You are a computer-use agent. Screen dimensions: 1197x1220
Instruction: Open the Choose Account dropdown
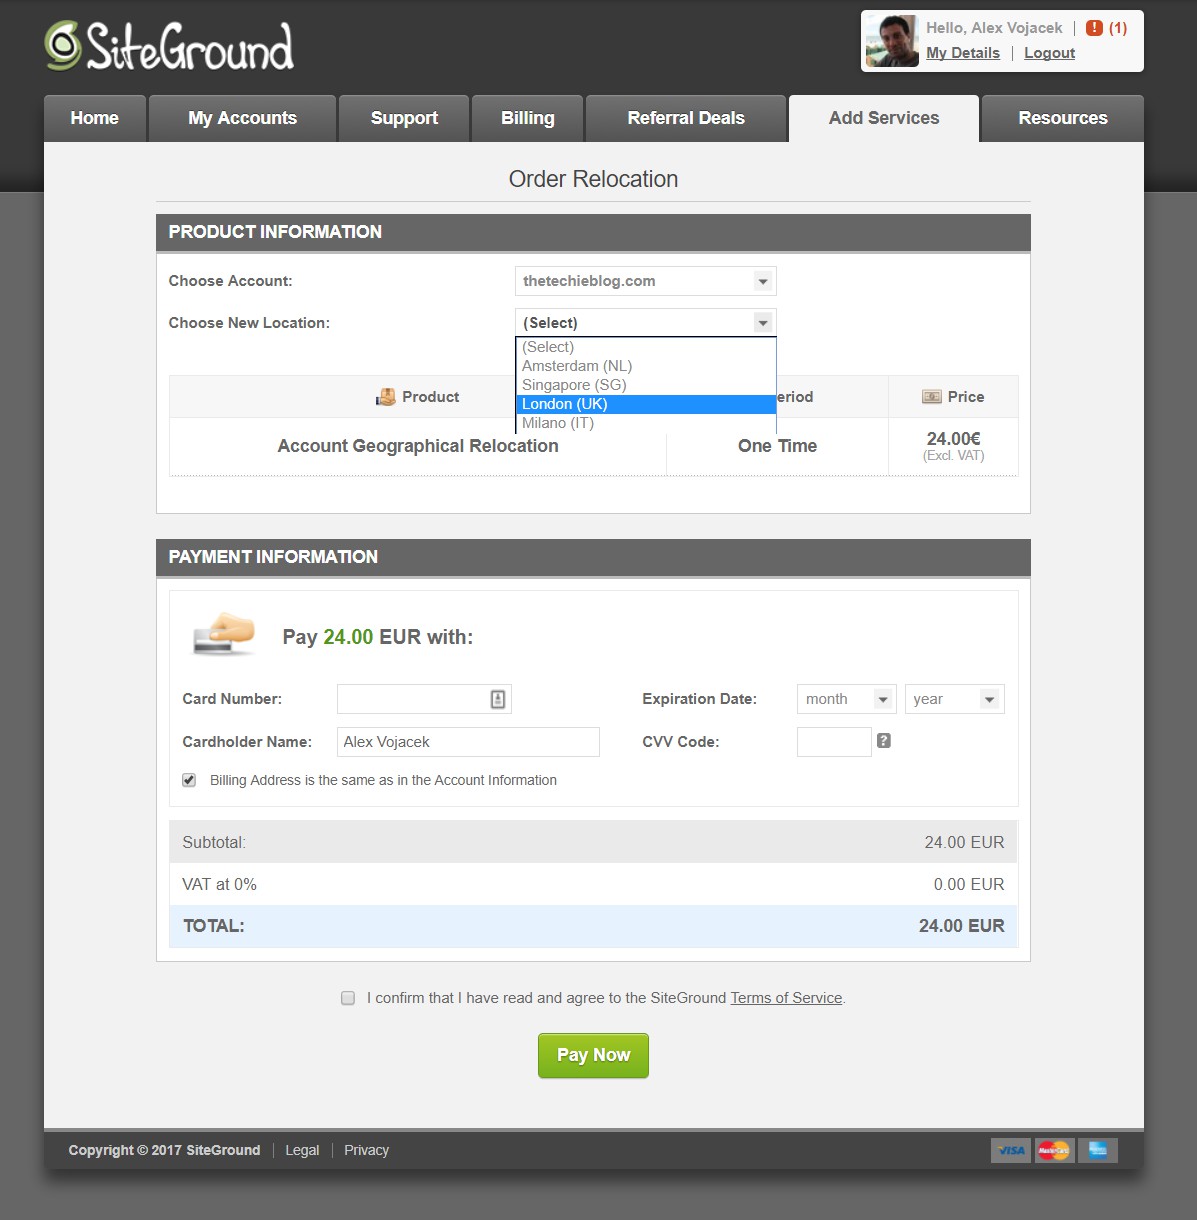(x=645, y=281)
